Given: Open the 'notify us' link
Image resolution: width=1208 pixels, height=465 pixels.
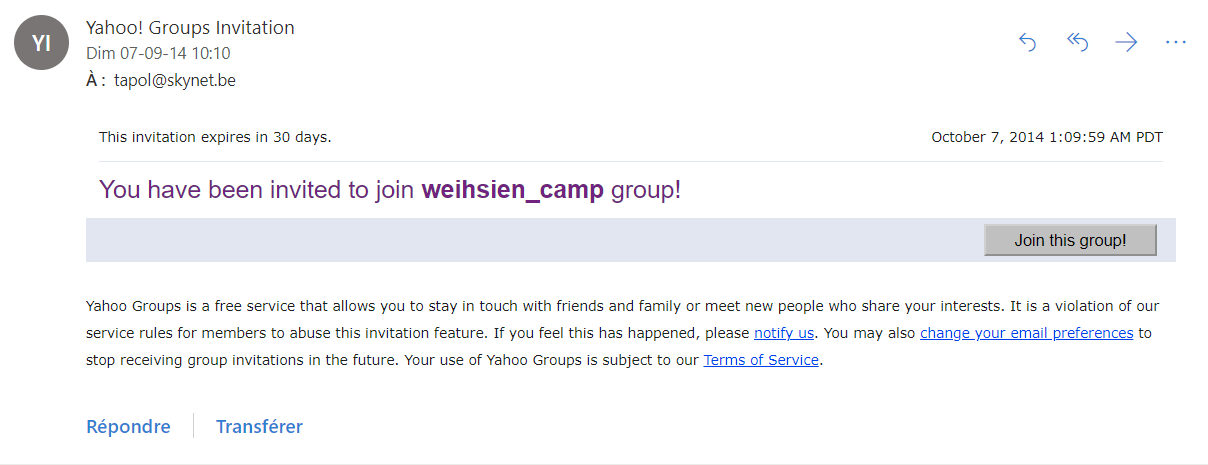Looking at the screenshot, I should pos(784,333).
